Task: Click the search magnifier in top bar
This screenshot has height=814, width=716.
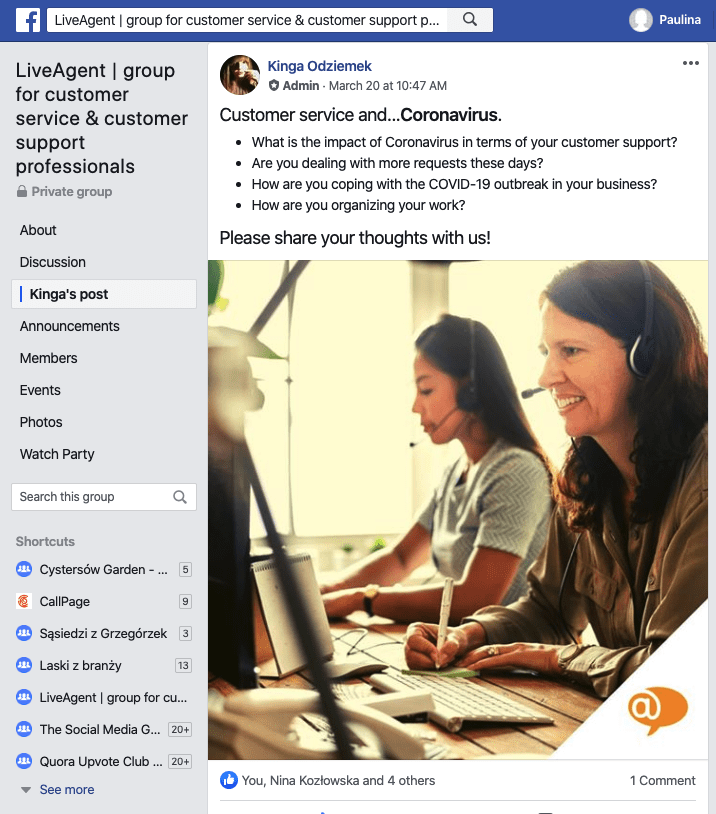Action: pos(469,20)
